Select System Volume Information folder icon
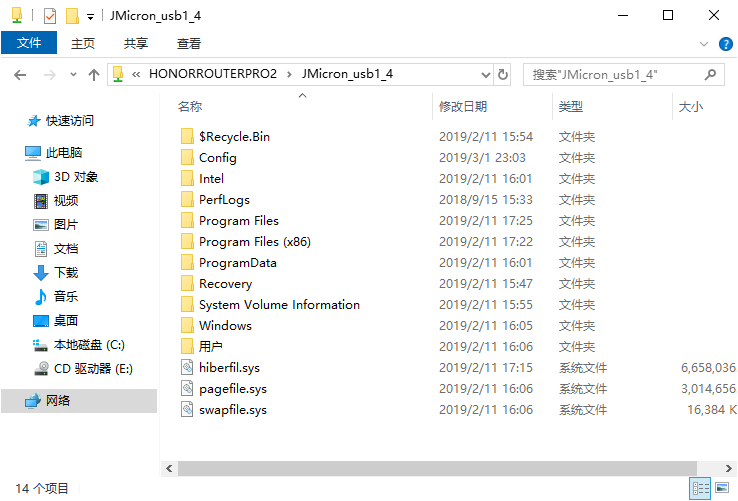738x501 pixels. [x=187, y=305]
